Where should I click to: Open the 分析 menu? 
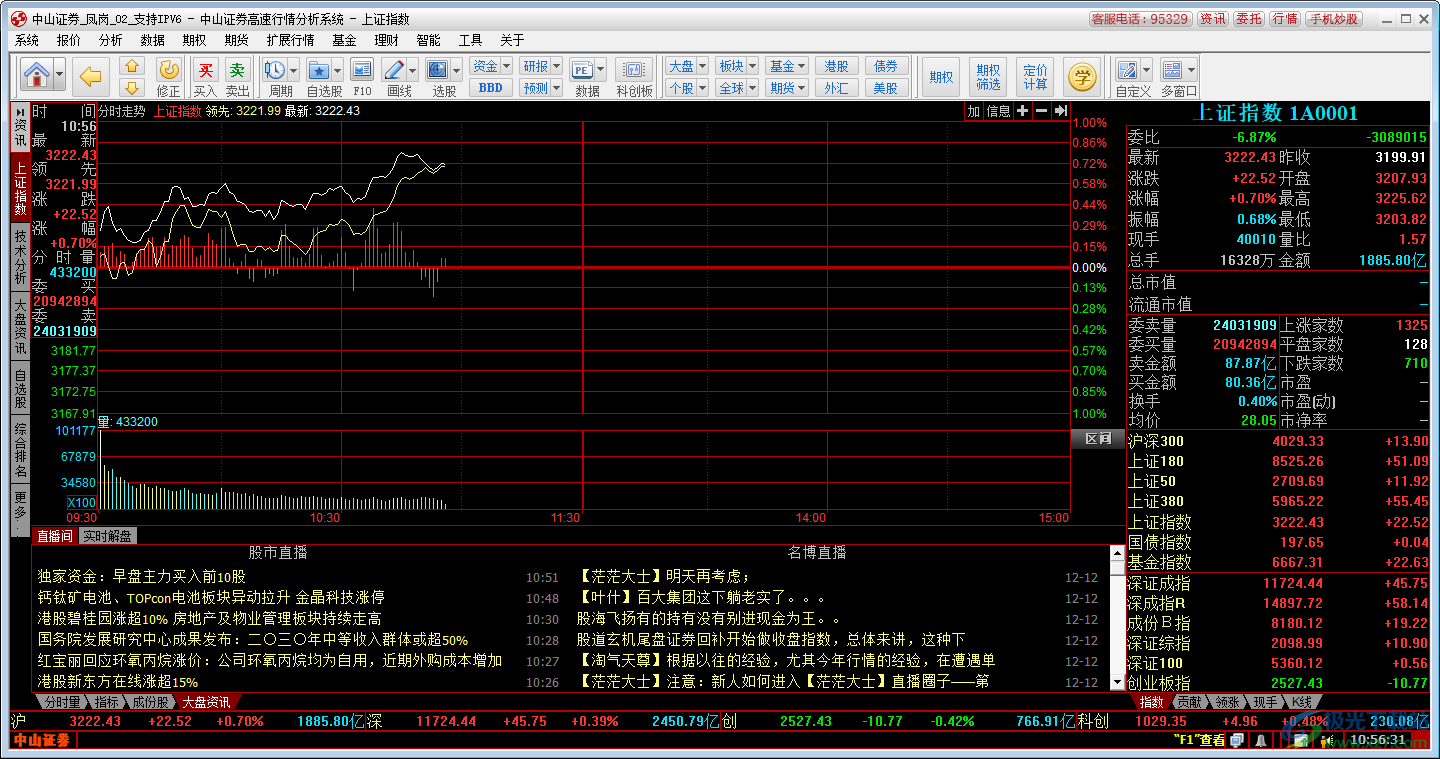pos(110,40)
